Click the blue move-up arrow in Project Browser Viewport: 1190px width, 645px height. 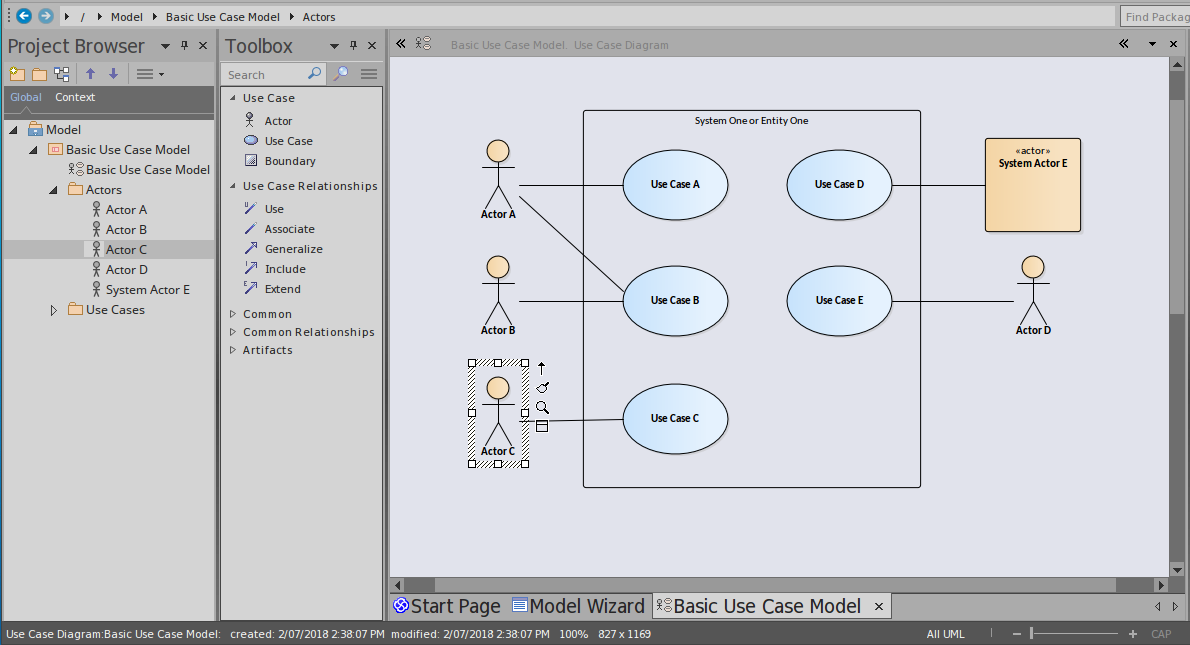click(x=90, y=74)
